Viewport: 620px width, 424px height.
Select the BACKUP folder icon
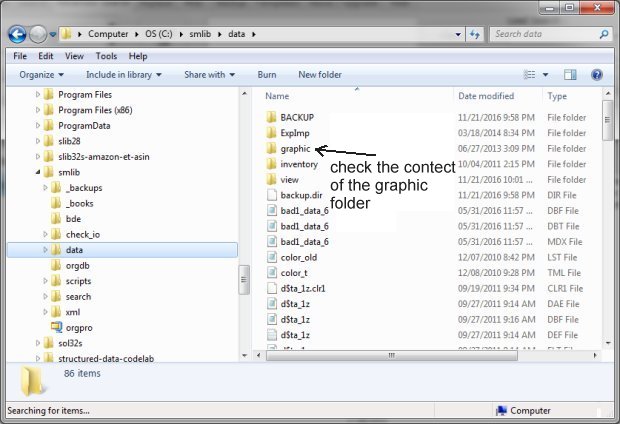pyautogui.click(x=271, y=117)
